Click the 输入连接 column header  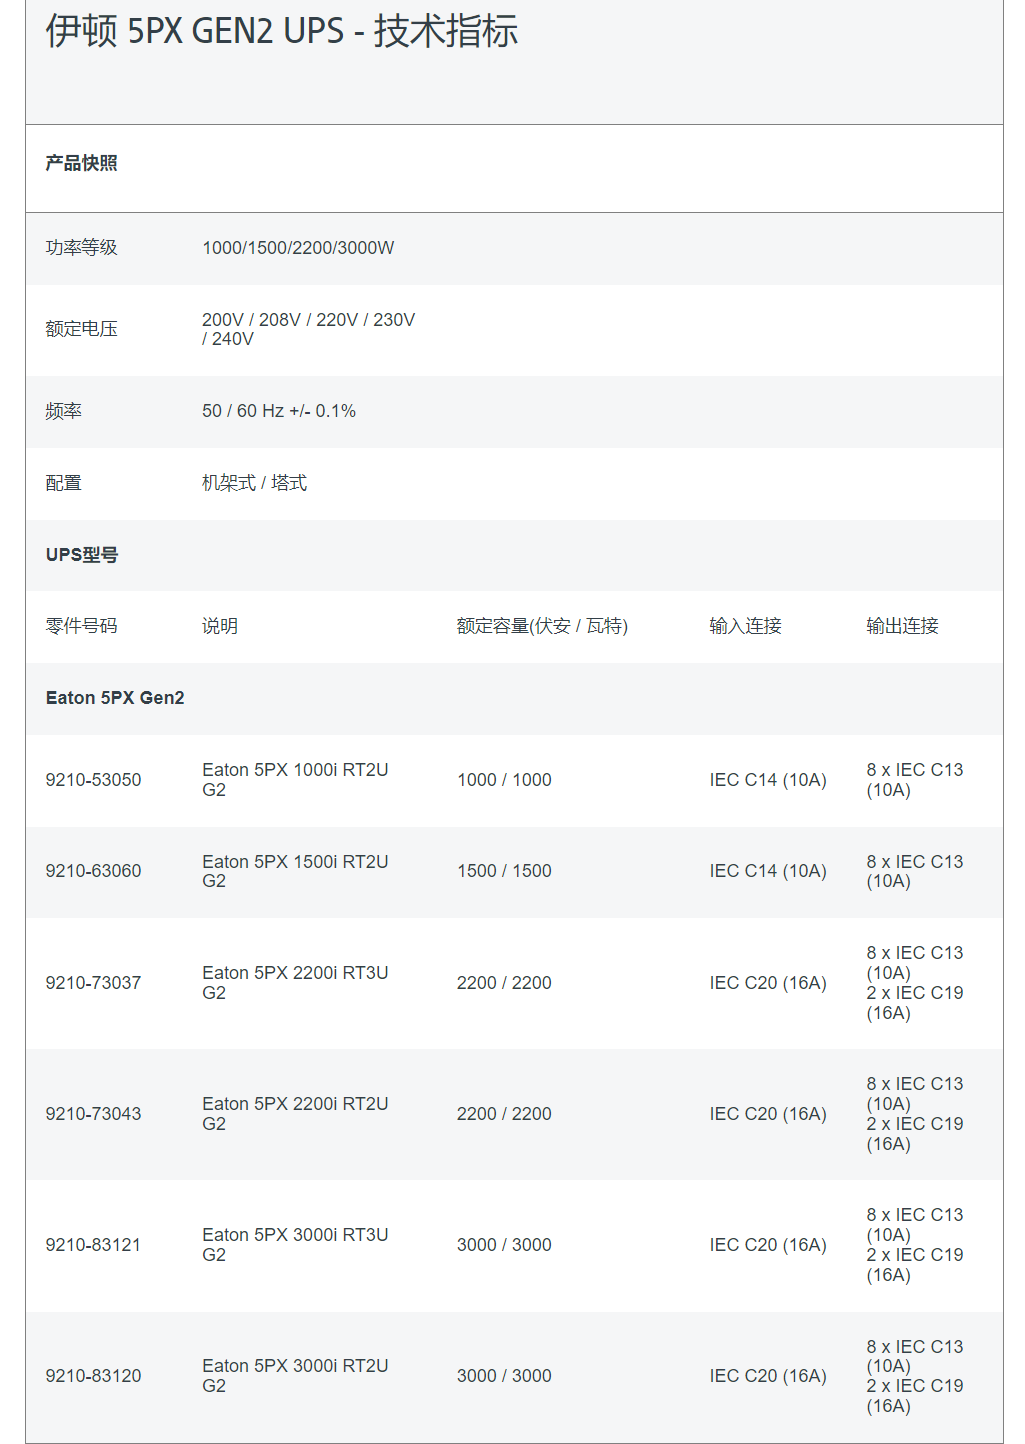(745, 626)
